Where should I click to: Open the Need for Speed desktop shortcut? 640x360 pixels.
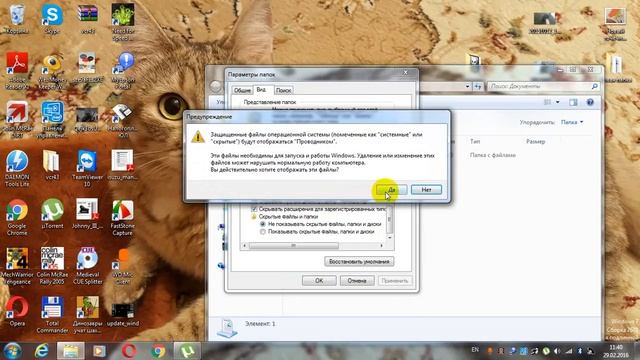point(123,22)
